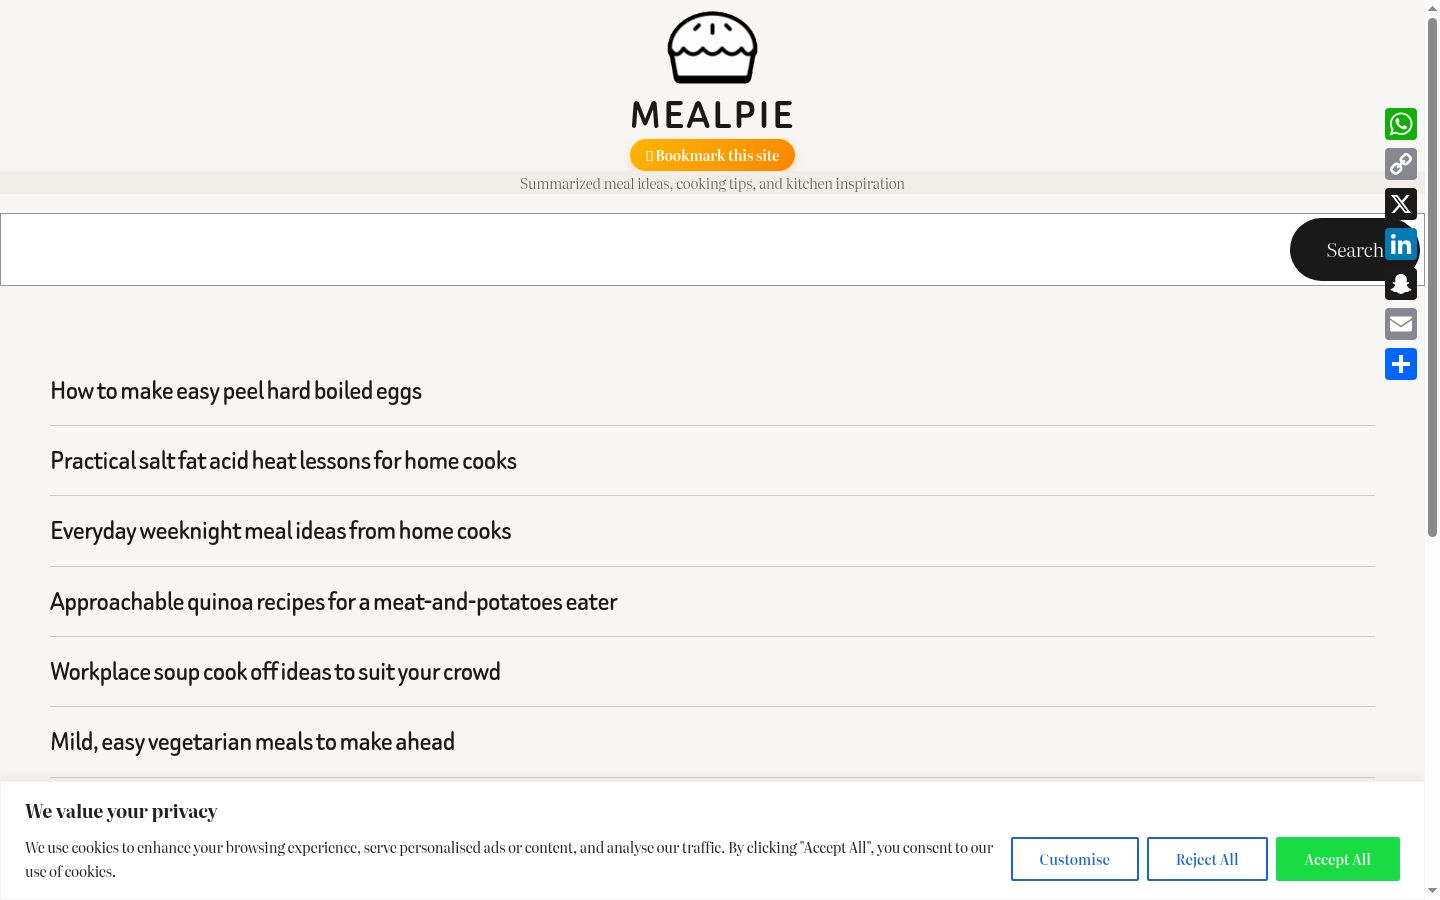Click the Bookmark this site button
This screenshot has width=1440, height=900.
tap(712, 155)
